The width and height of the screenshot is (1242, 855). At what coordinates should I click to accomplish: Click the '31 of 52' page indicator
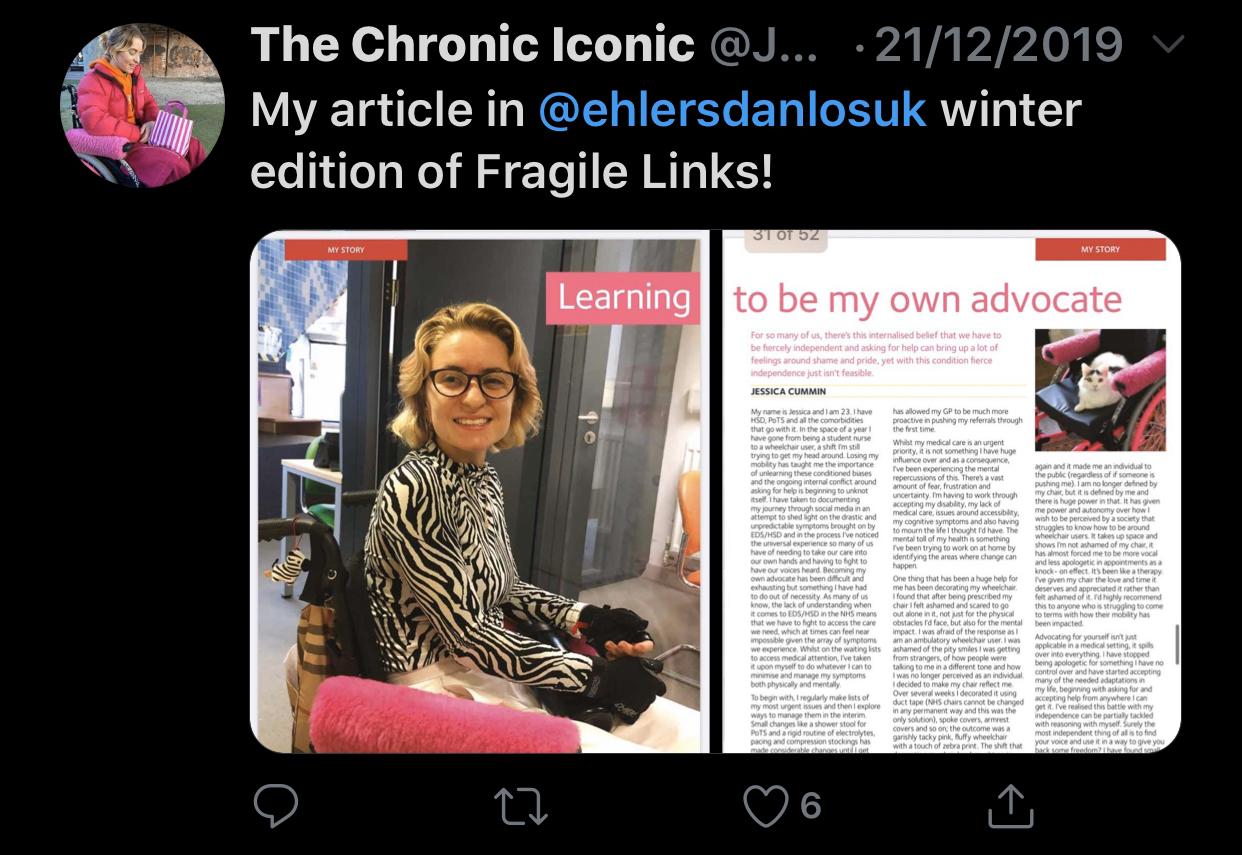787,236
